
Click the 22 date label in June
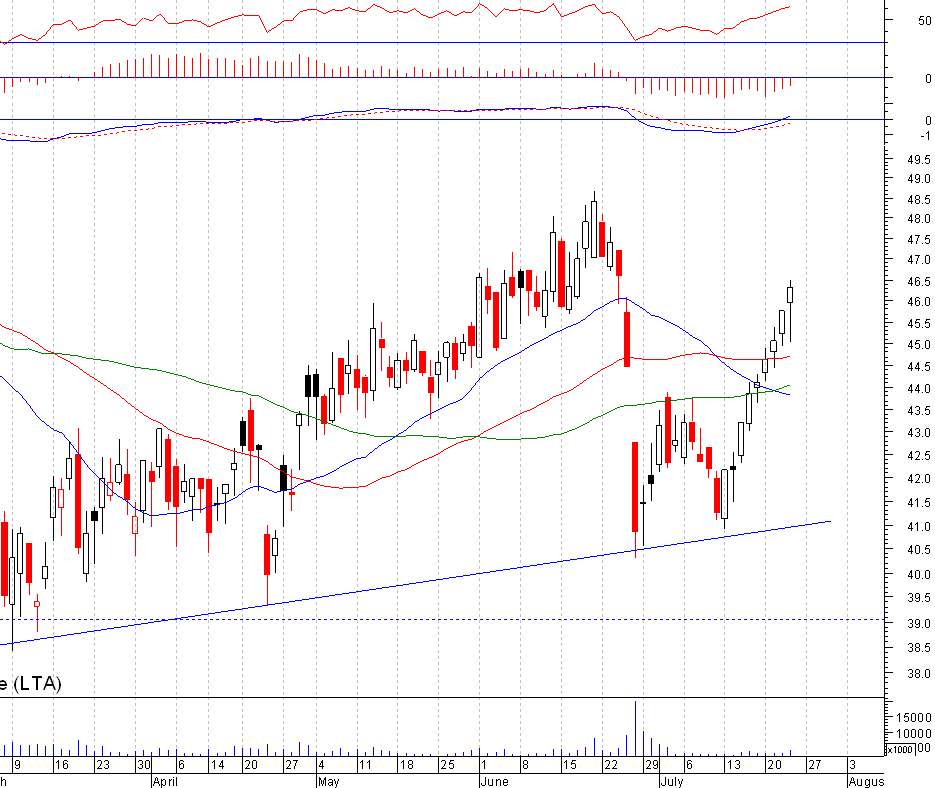click(611, 765)
